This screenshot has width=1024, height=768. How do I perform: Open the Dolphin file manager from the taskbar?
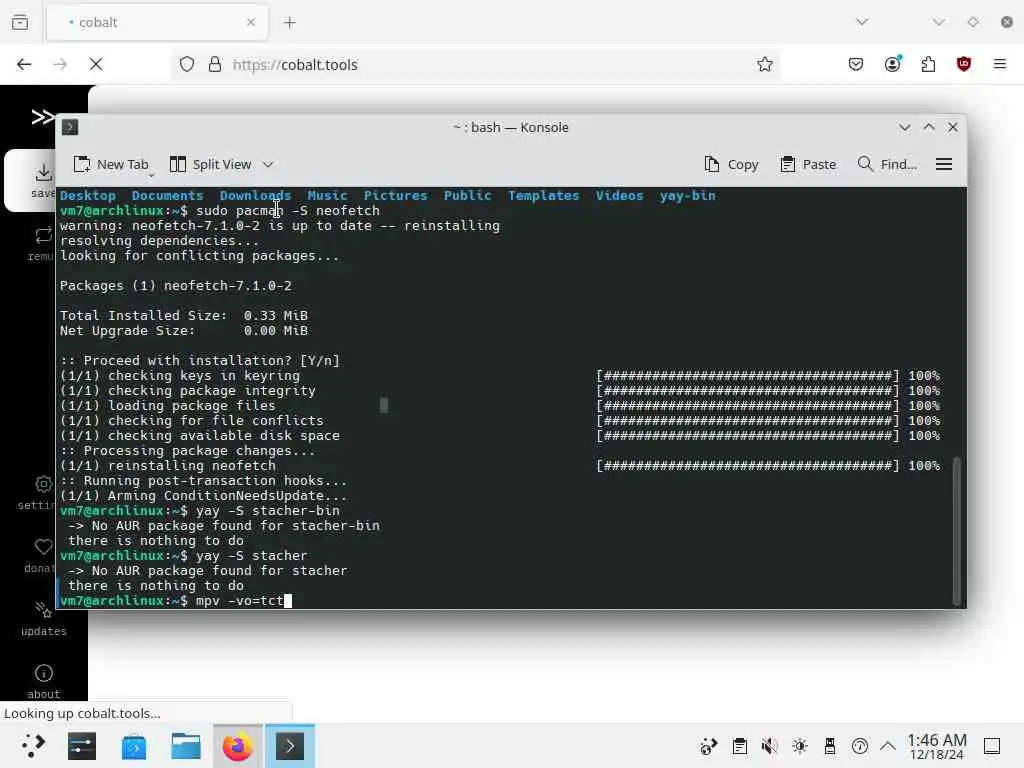(x=186, y=746)
